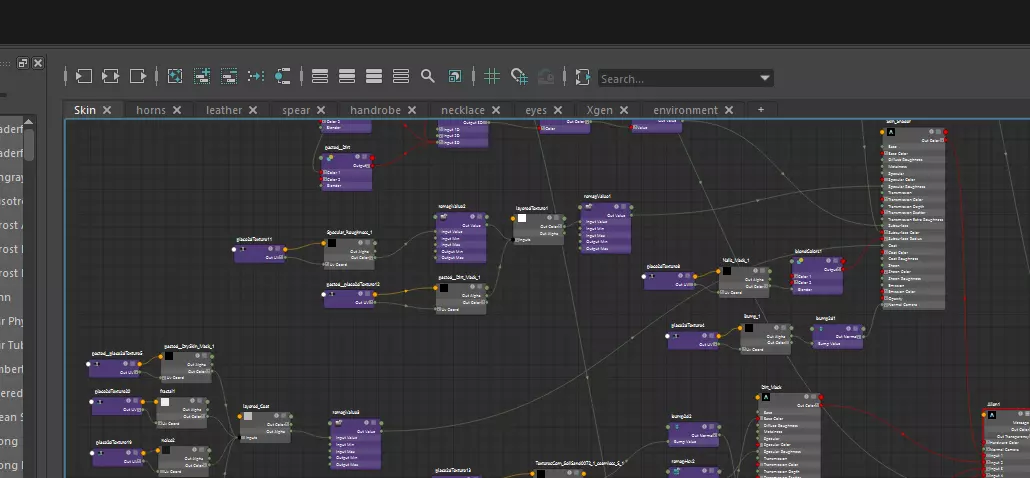
Task: Click the noise2 node black swatch
Action: click(x=166, y=450)
